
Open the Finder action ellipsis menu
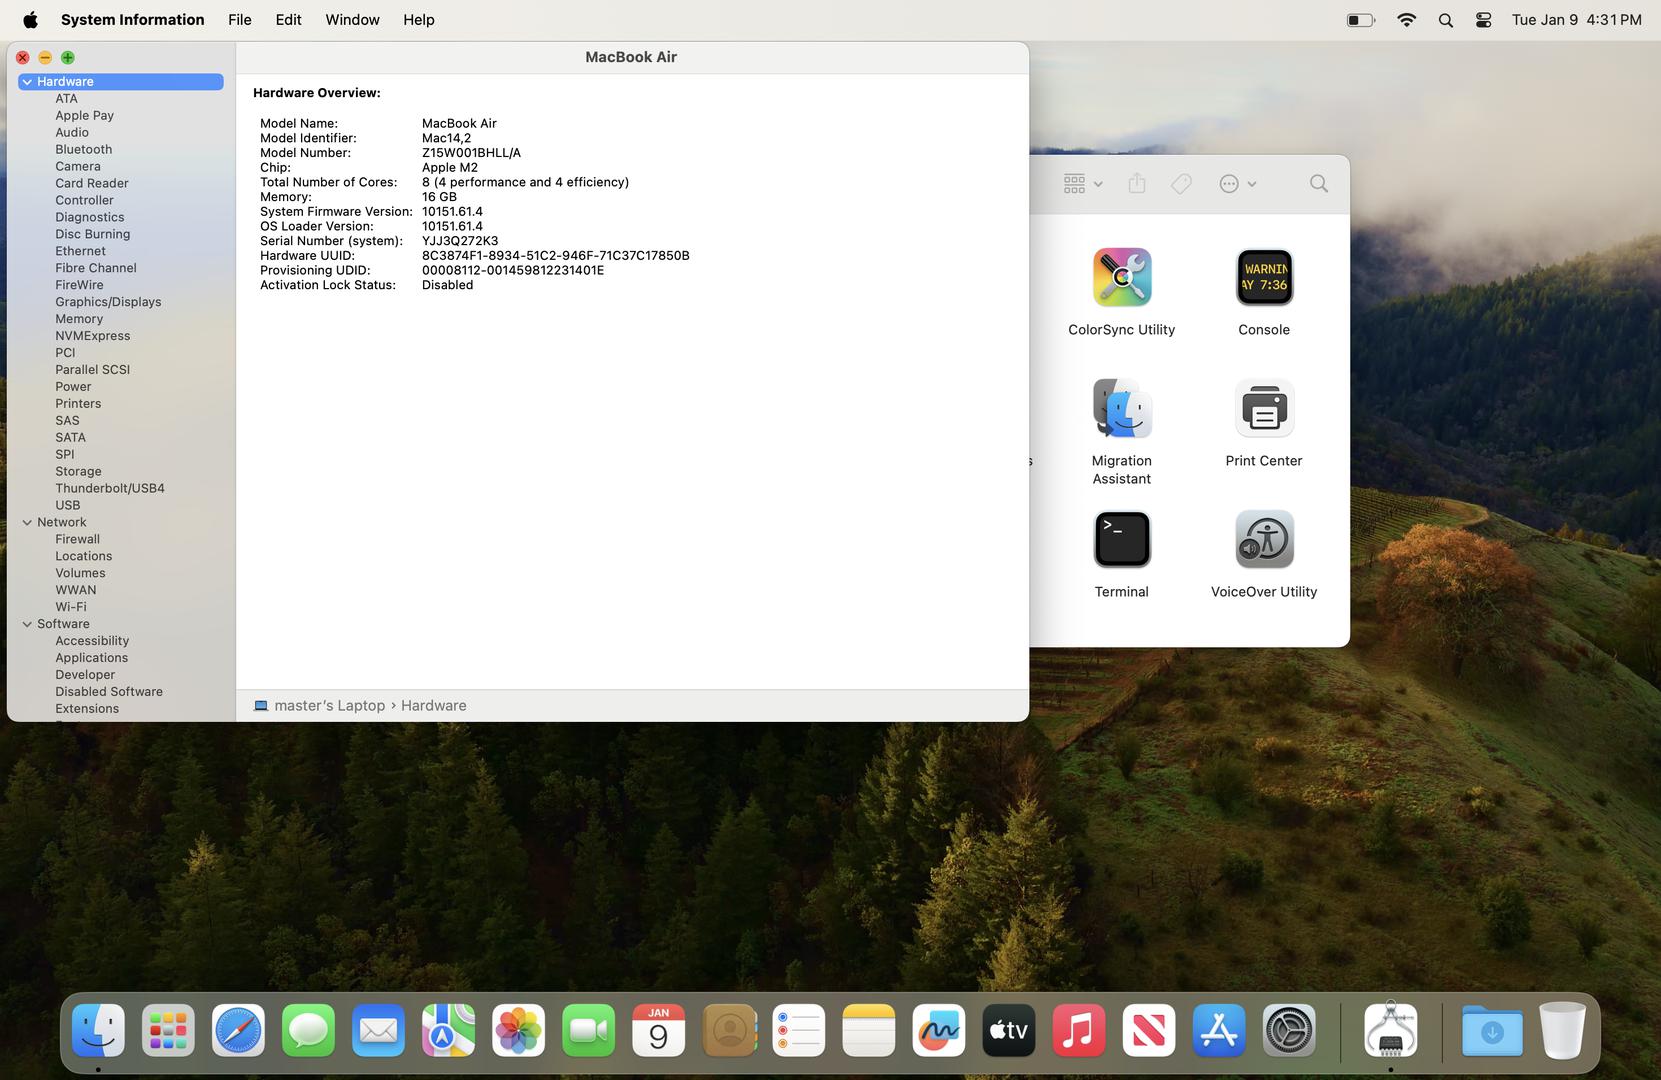(1238, 184)
